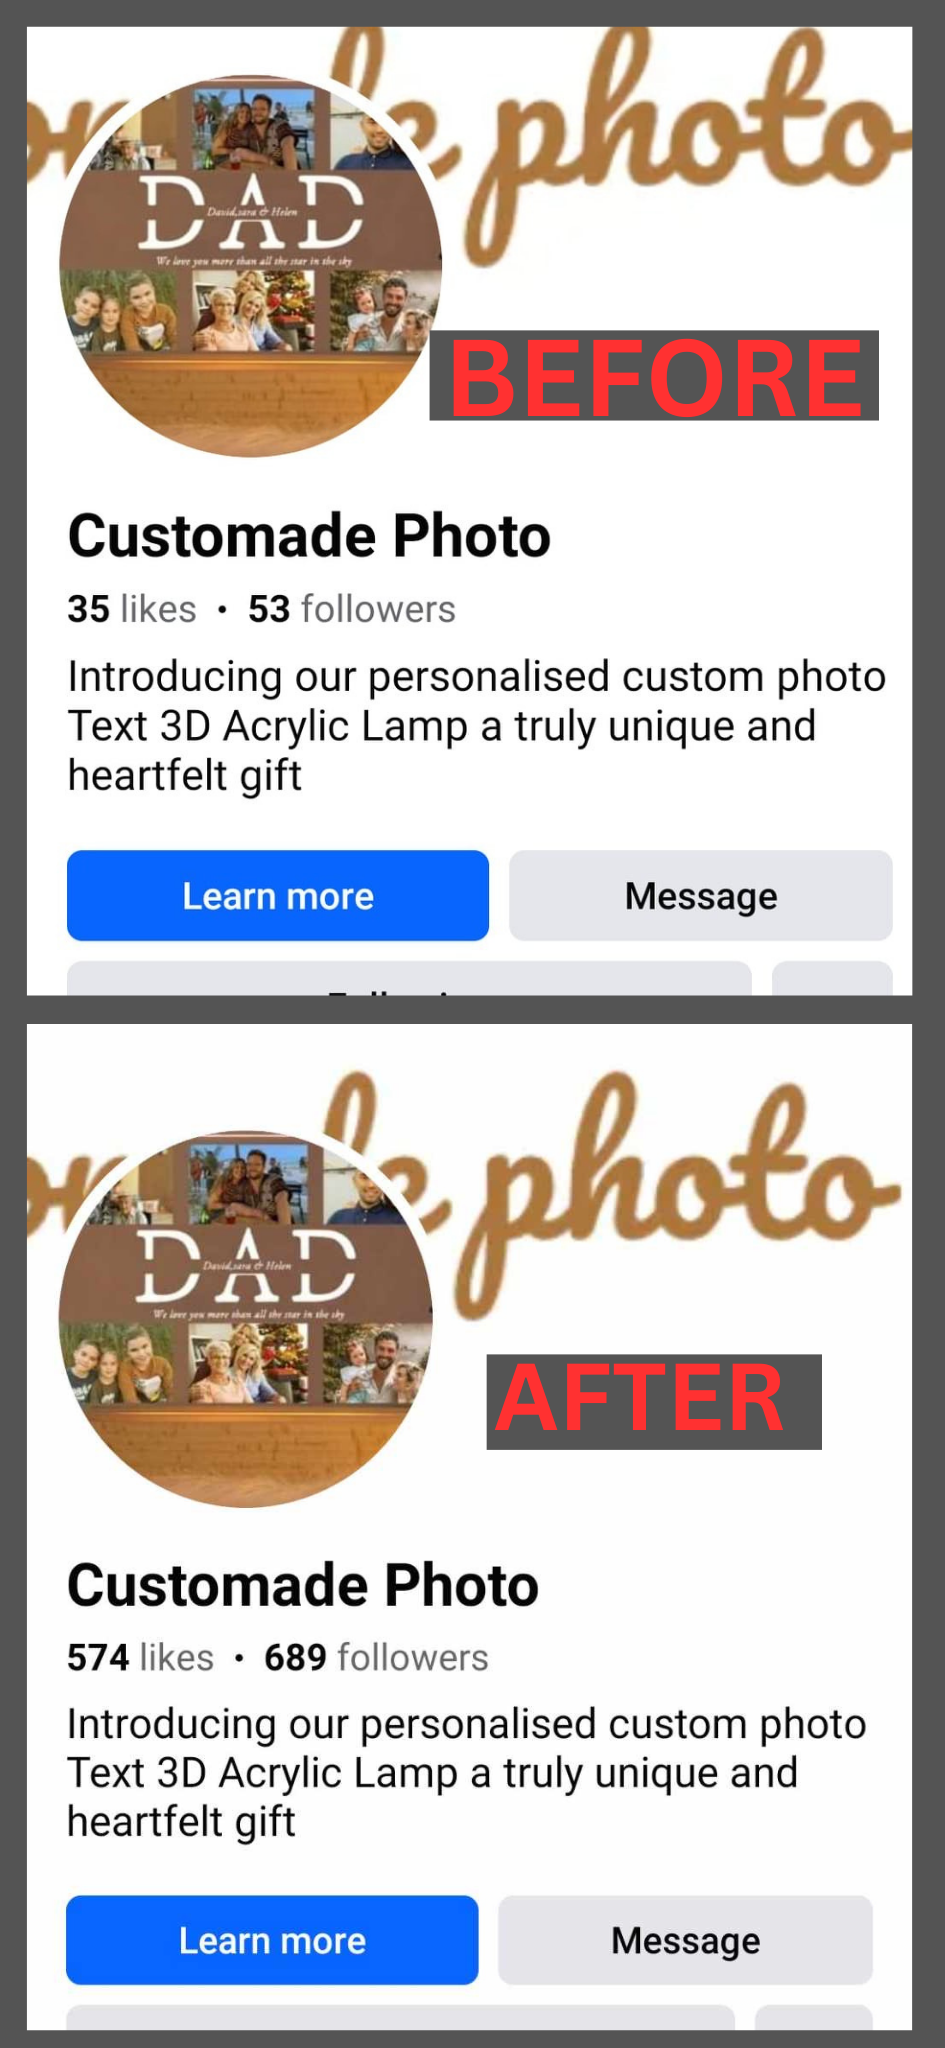Open the bottom DAD profile picture
This screenshot has height=2048, width=945.
pos(246,1318)
